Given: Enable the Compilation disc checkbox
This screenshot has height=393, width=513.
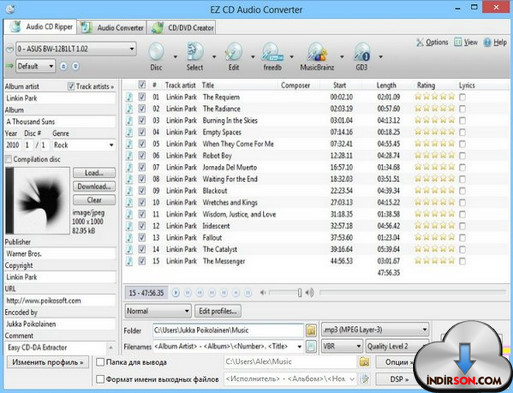Looking at the screenshot, I should 9,159.
